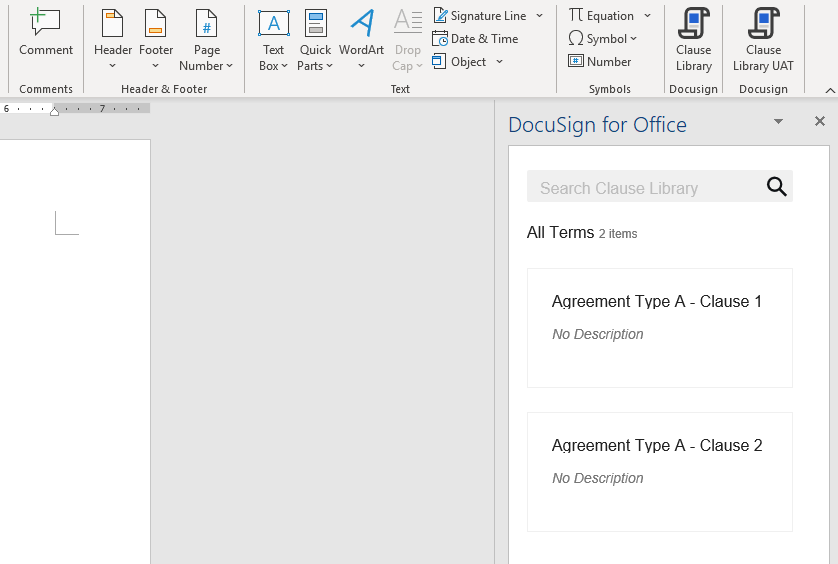838x564 pixels.
Task: Insert a Number symbol
Action: click(x=600, y=61)
